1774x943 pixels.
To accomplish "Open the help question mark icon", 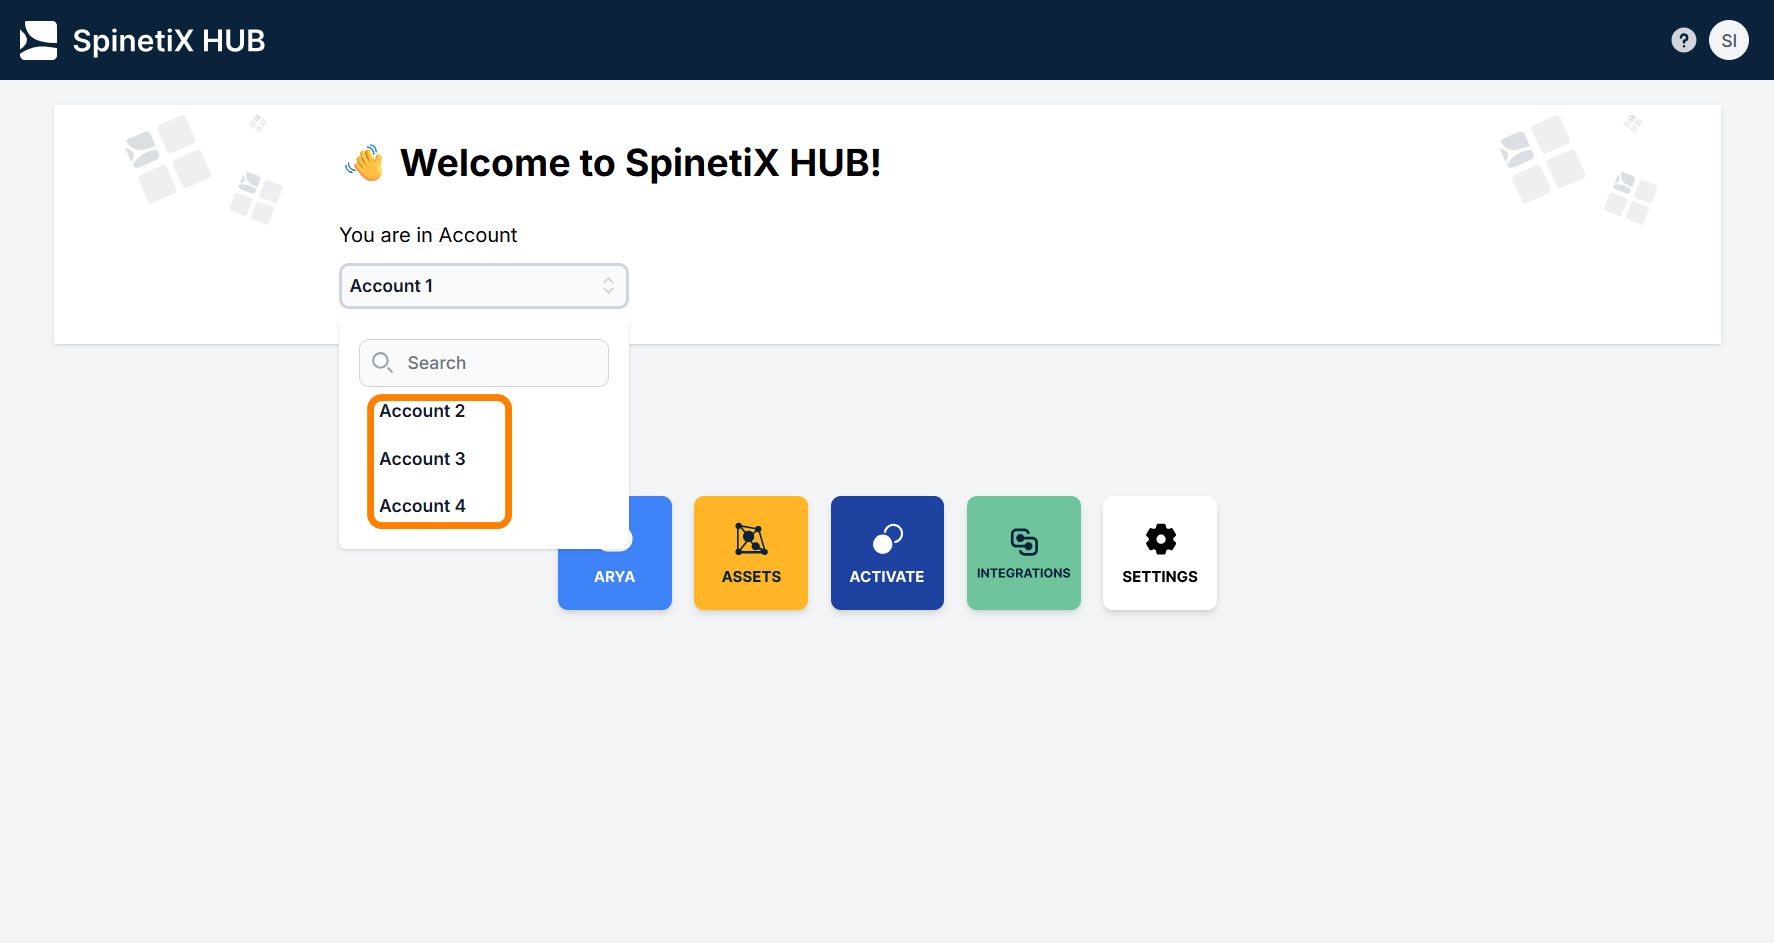I will tap(1684, 40).
